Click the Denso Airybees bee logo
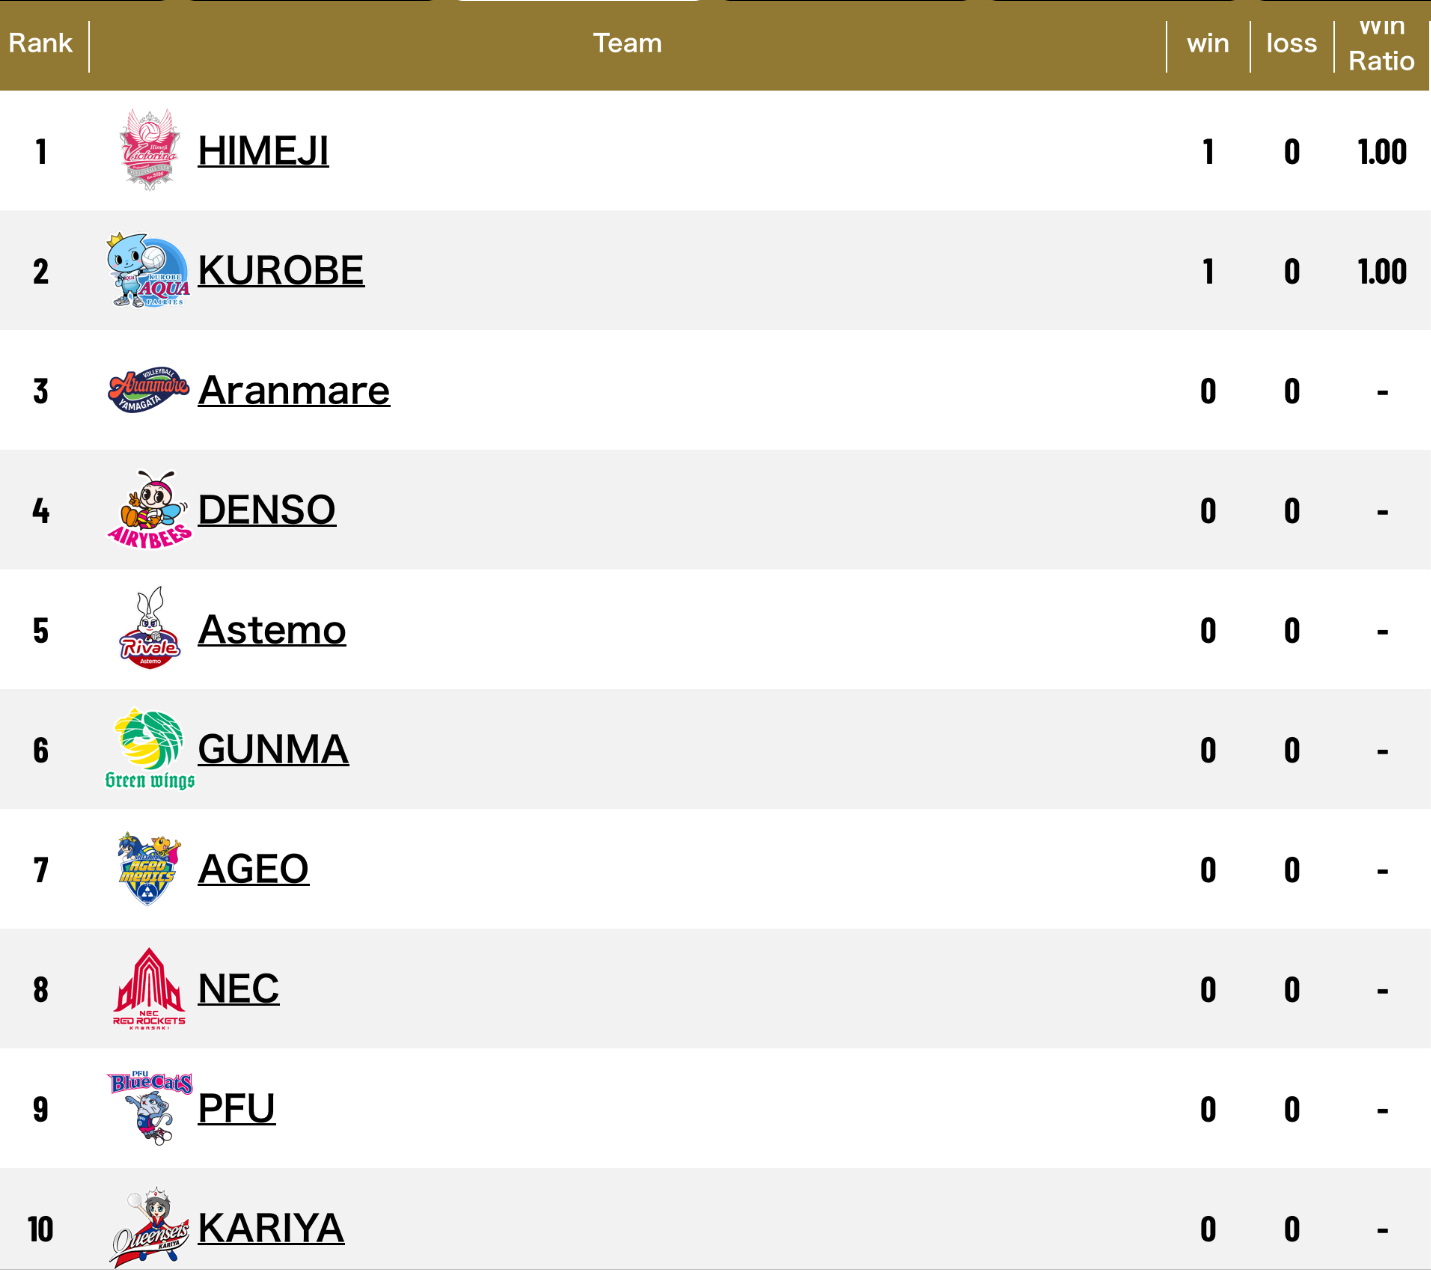1431x1270 pixels. (x=149, y=510)
